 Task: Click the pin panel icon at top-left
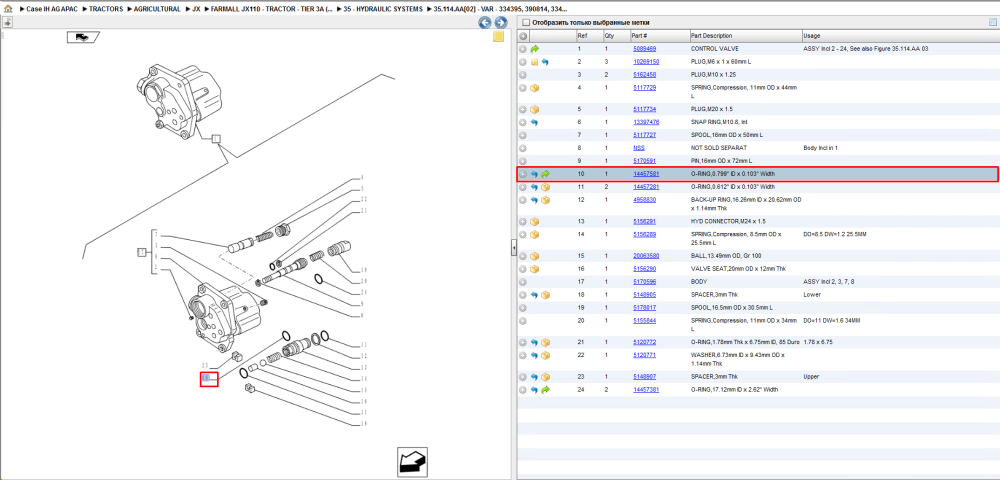click(8, 22)
